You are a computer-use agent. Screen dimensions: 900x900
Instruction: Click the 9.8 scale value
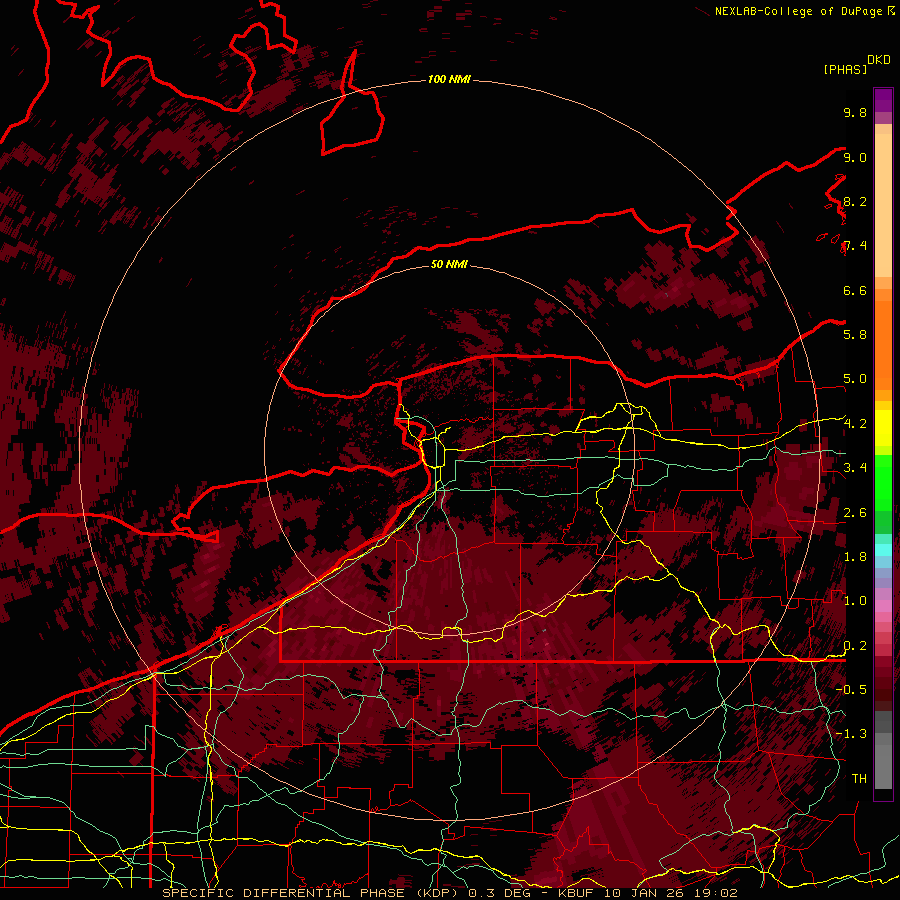coord(855,112)
